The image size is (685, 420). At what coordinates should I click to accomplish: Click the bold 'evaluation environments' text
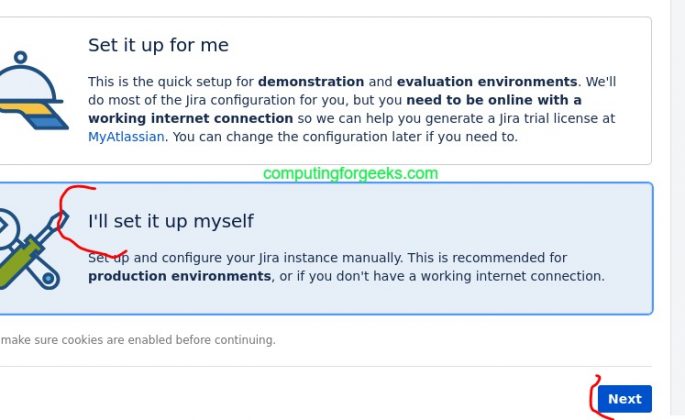point(486,81)
